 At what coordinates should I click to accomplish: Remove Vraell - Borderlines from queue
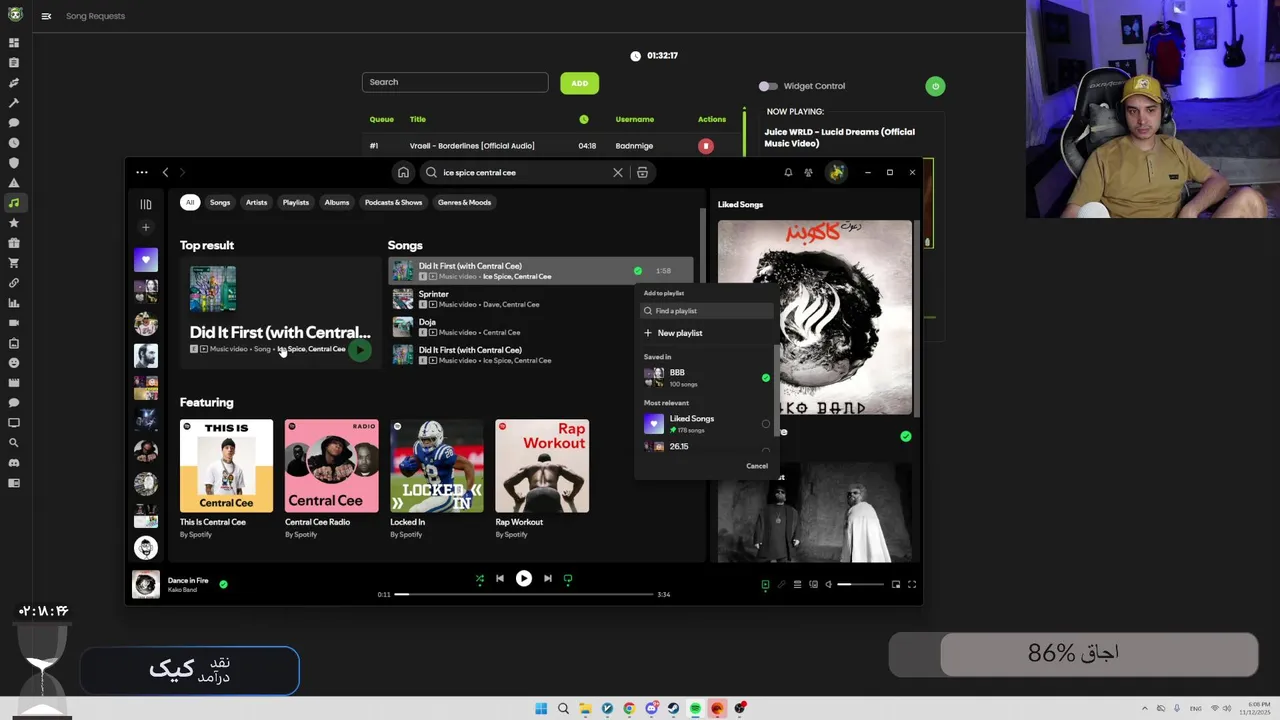705,146
